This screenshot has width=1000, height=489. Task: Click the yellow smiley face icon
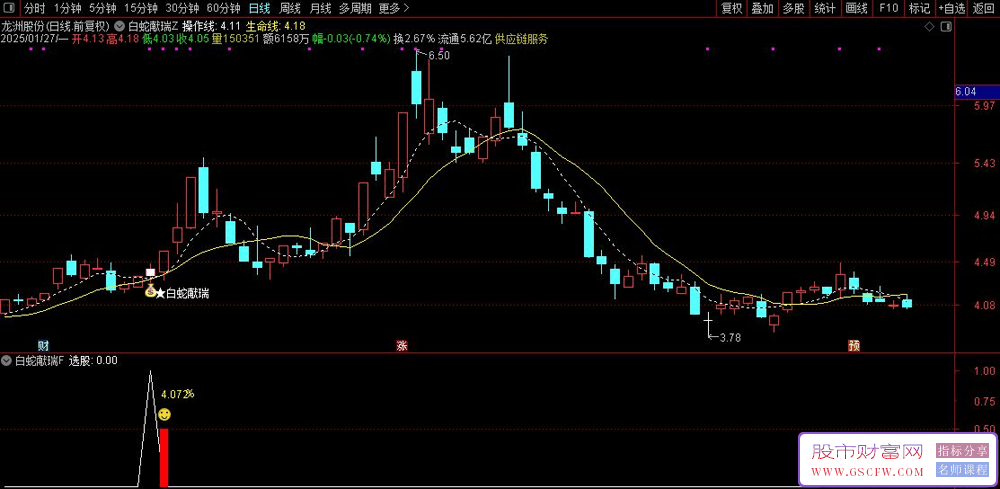click(165, 414)
